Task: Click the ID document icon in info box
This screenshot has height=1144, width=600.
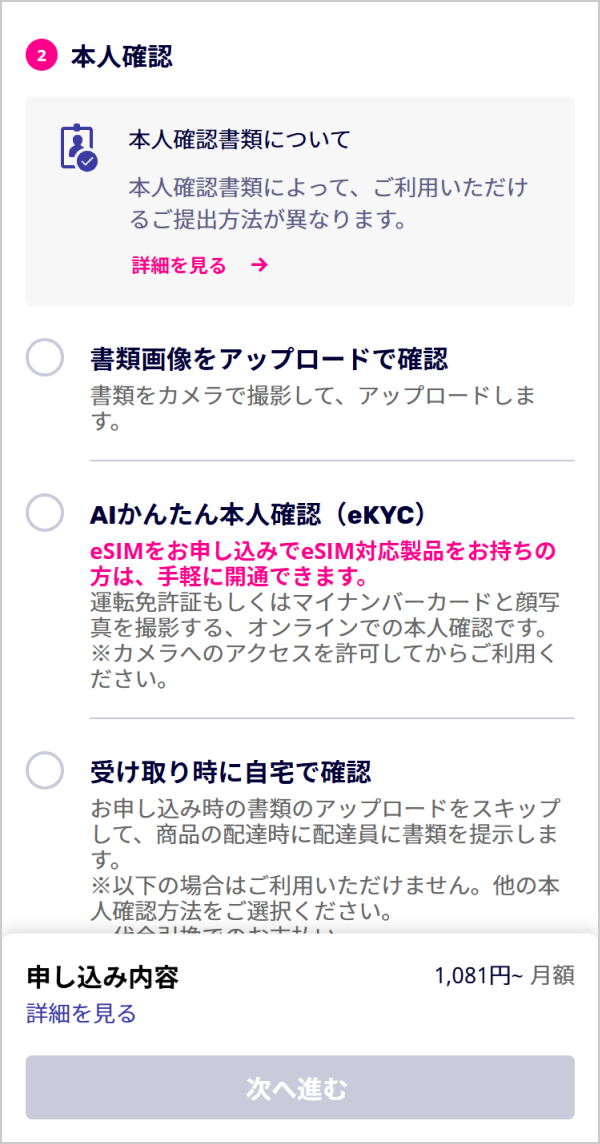Action: [77, 148]
